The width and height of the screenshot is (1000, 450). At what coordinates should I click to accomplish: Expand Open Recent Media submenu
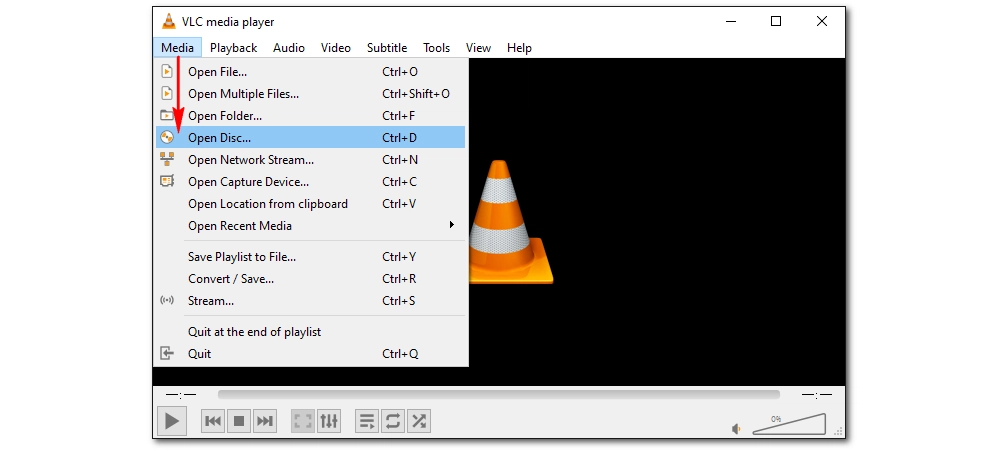click(311, 226)
